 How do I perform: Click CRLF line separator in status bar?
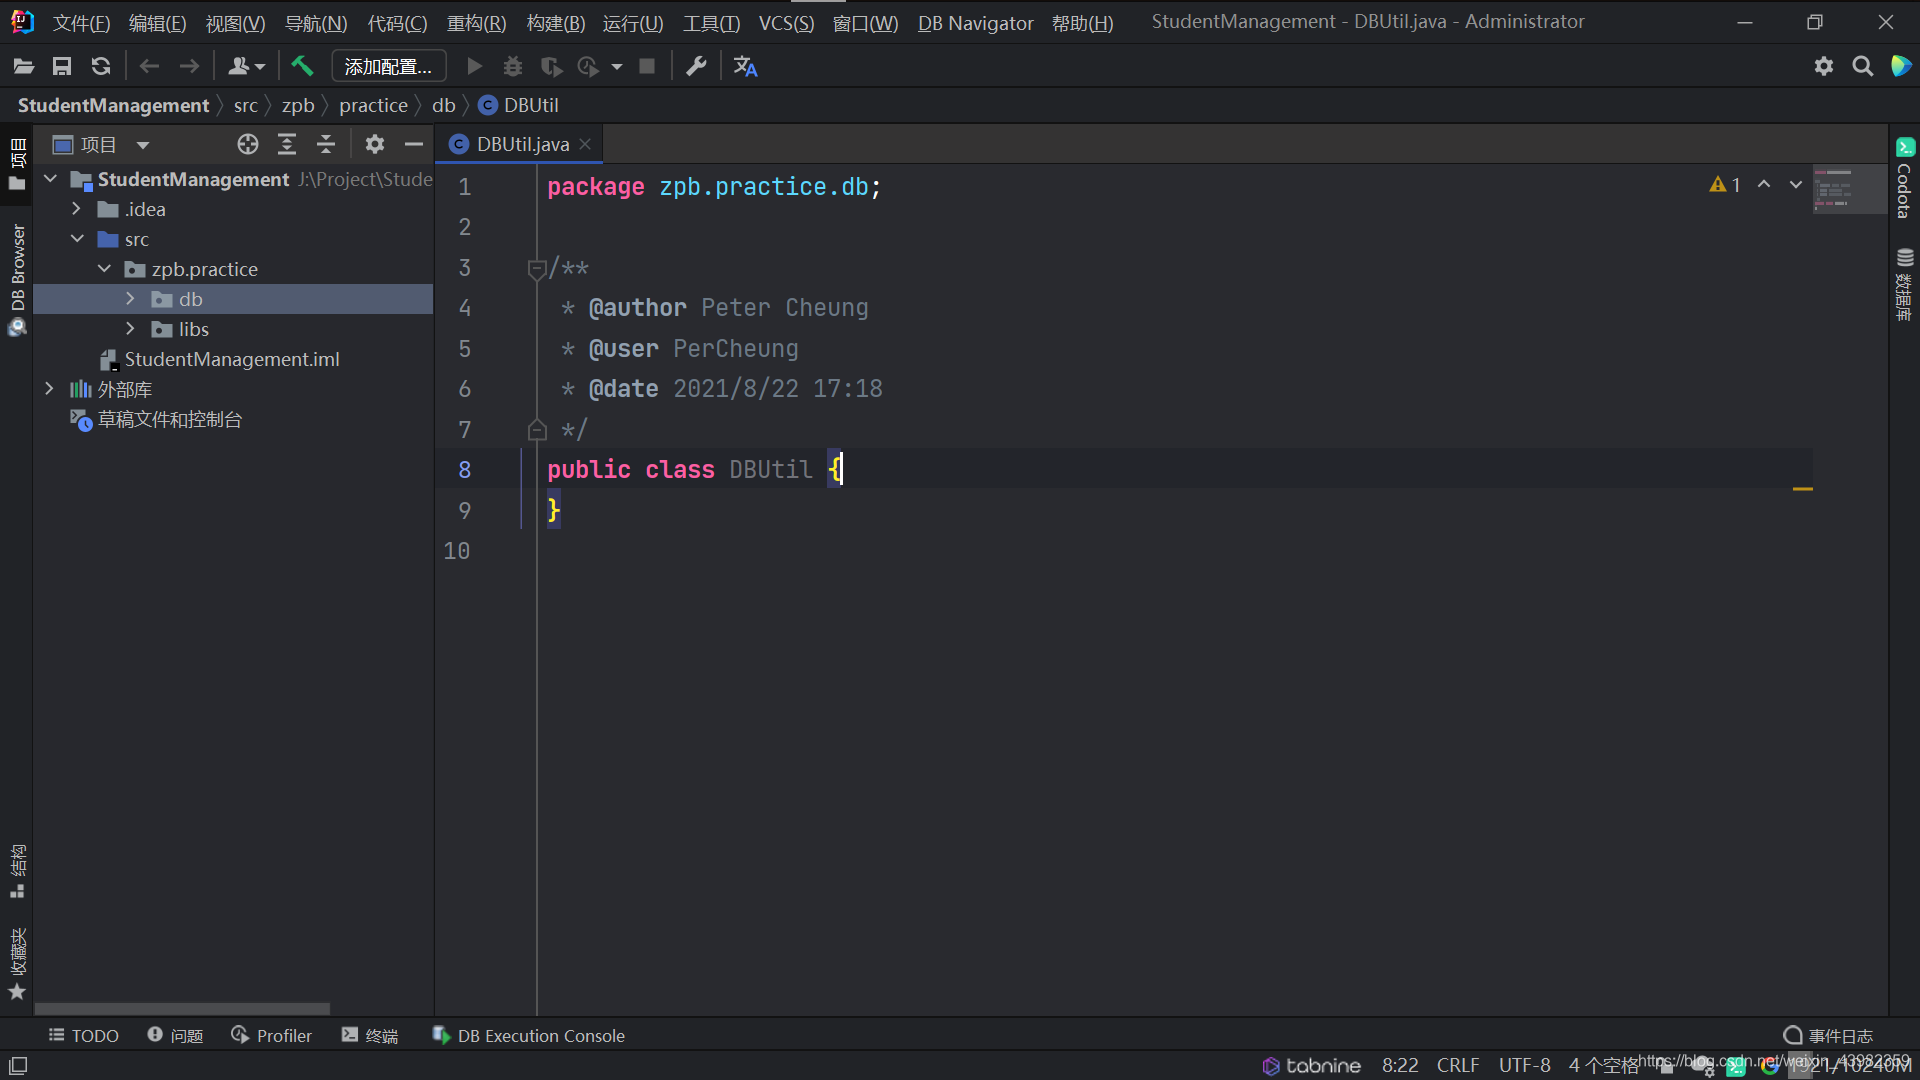point(1457,1065)
